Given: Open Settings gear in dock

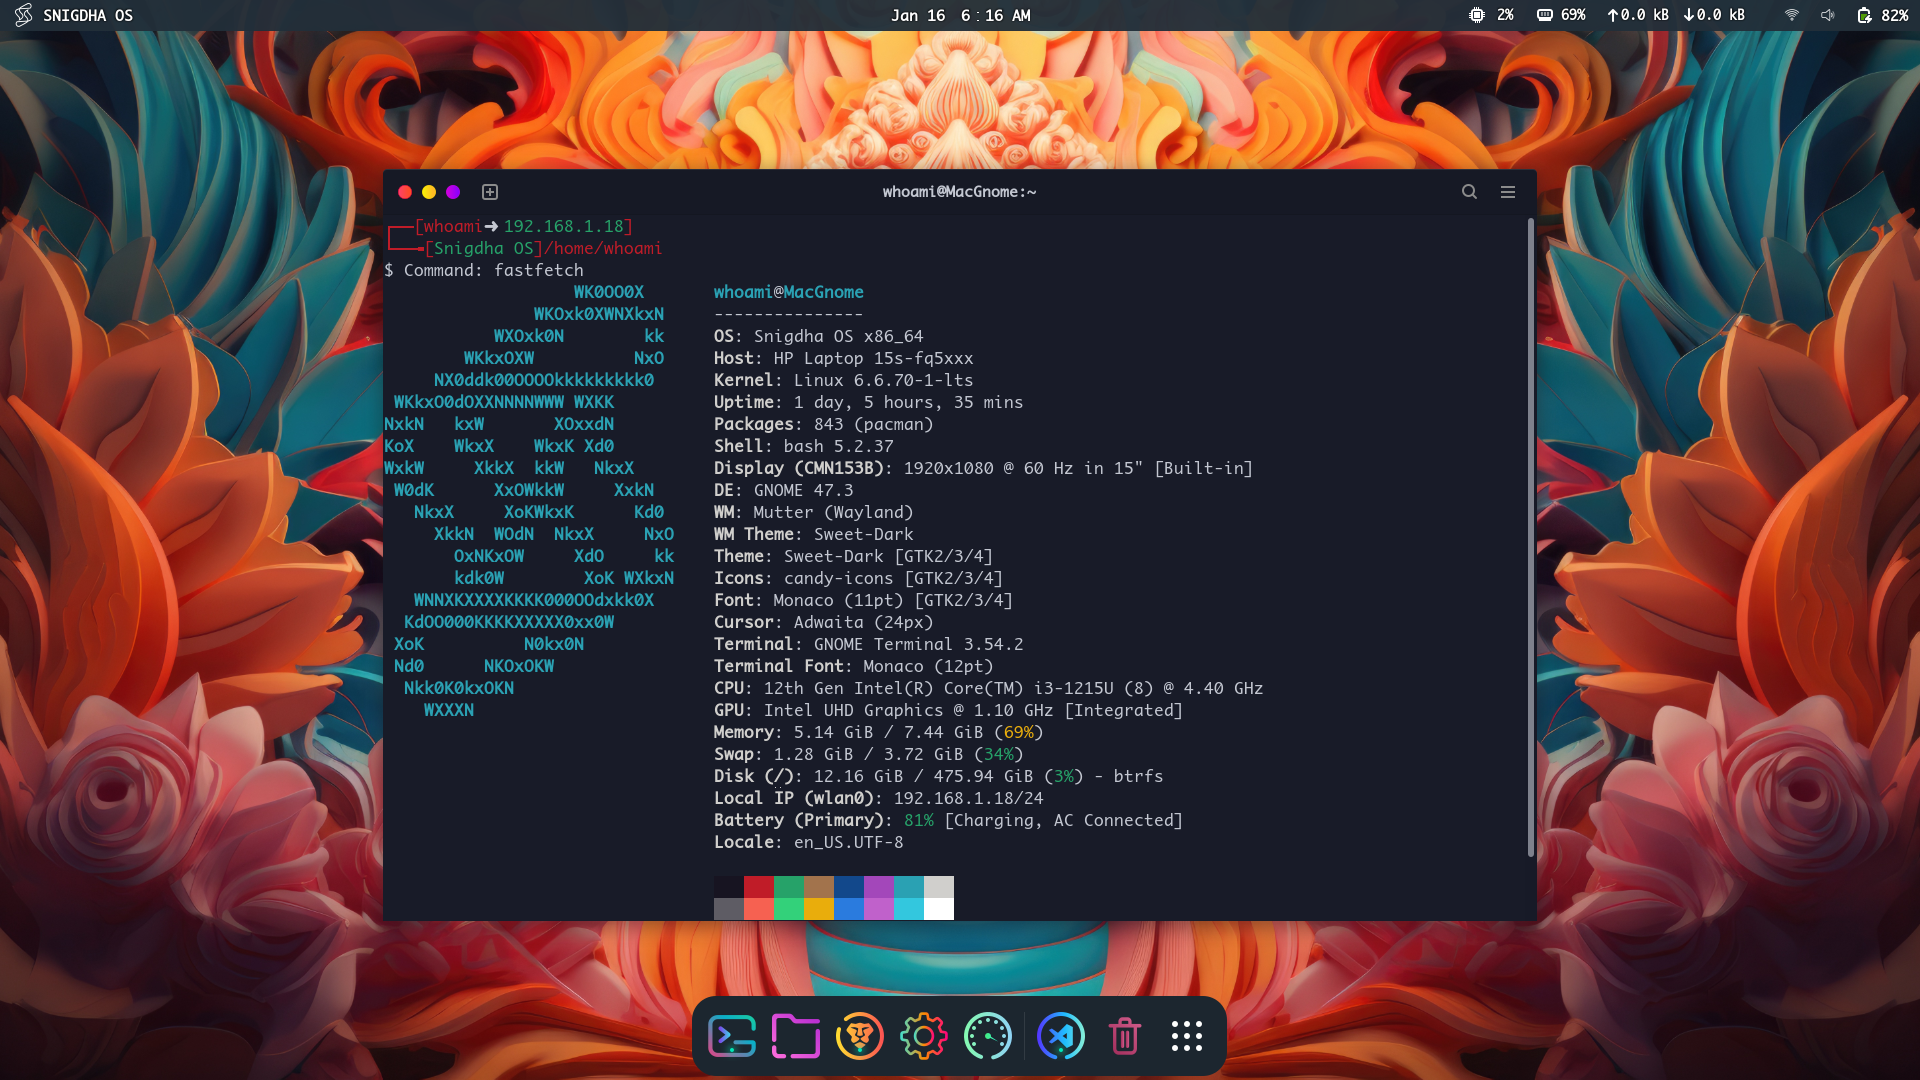Looking at the screenshot, I should (x=924, y=1036).
